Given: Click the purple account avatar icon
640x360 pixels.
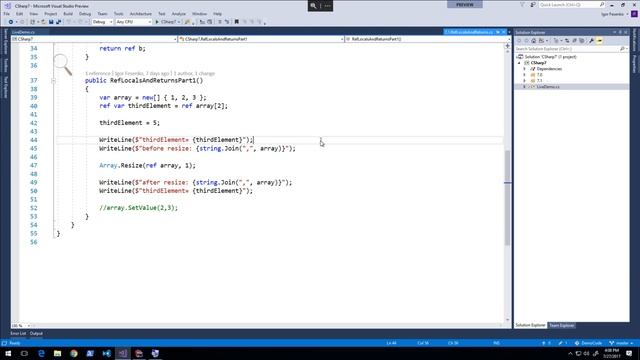Looking at the screenshot, I should coord(634,14).
